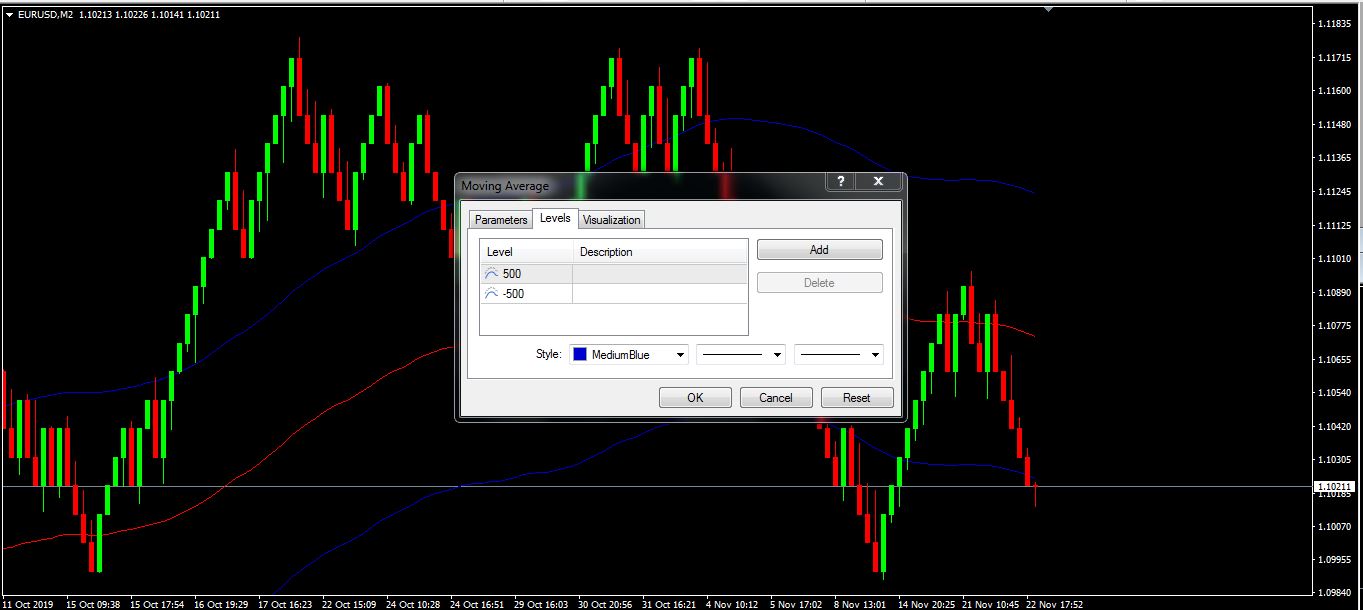
Task: Click the 1.10890 price axis label
Action: coord(1334,292)
